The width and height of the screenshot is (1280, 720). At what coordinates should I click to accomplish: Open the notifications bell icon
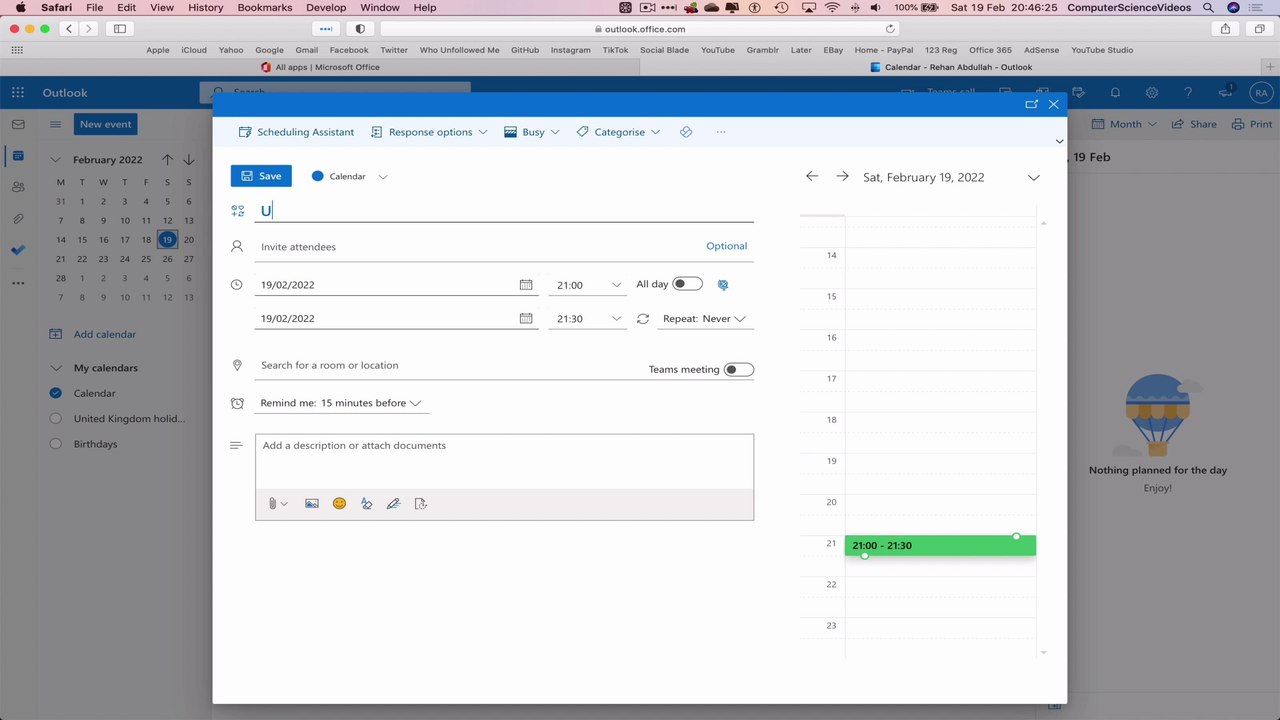pyautogui.click(x=1115, y=93)
